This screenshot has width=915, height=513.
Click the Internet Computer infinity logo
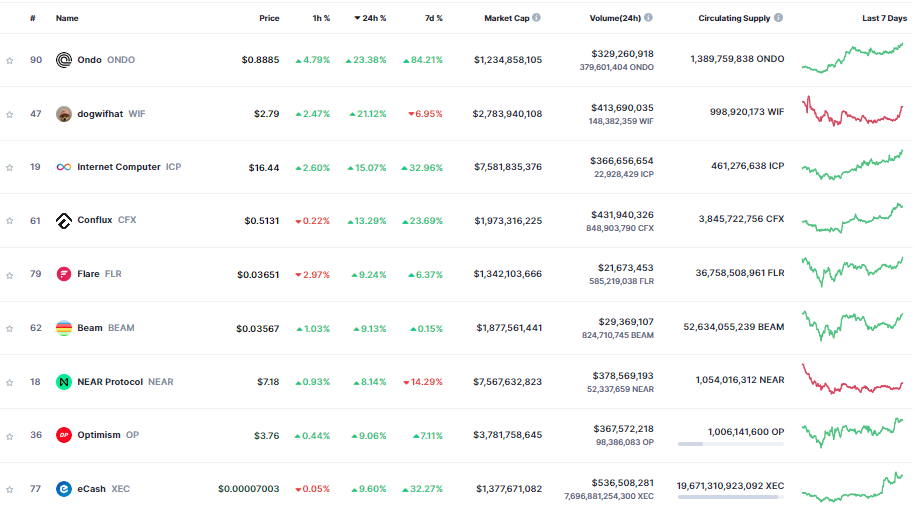[64, 167]
